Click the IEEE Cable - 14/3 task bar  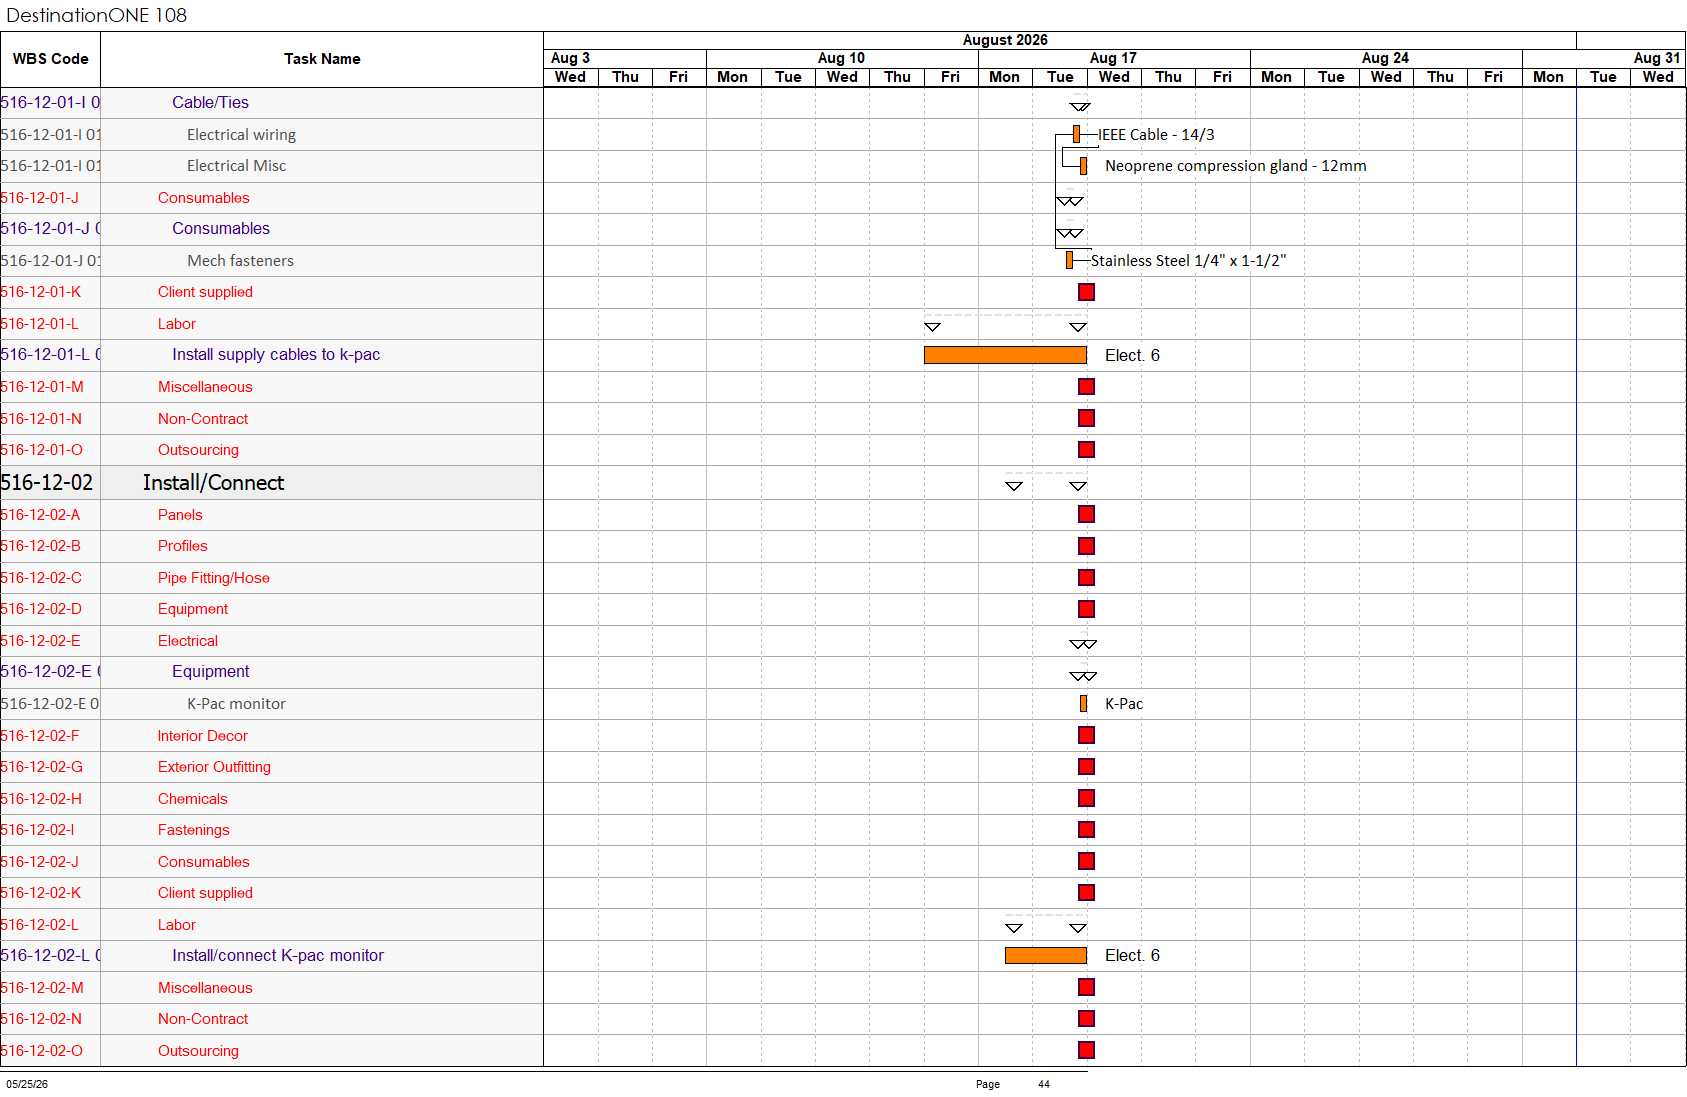1076,134
